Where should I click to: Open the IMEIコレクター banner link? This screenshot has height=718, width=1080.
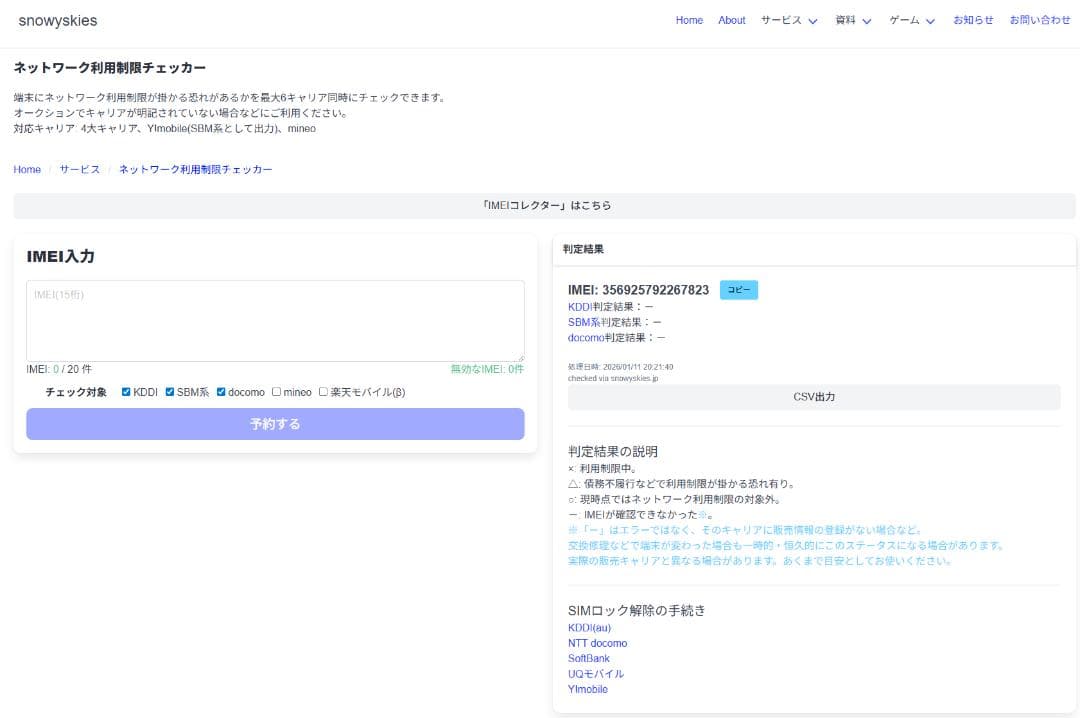(540, 205)
